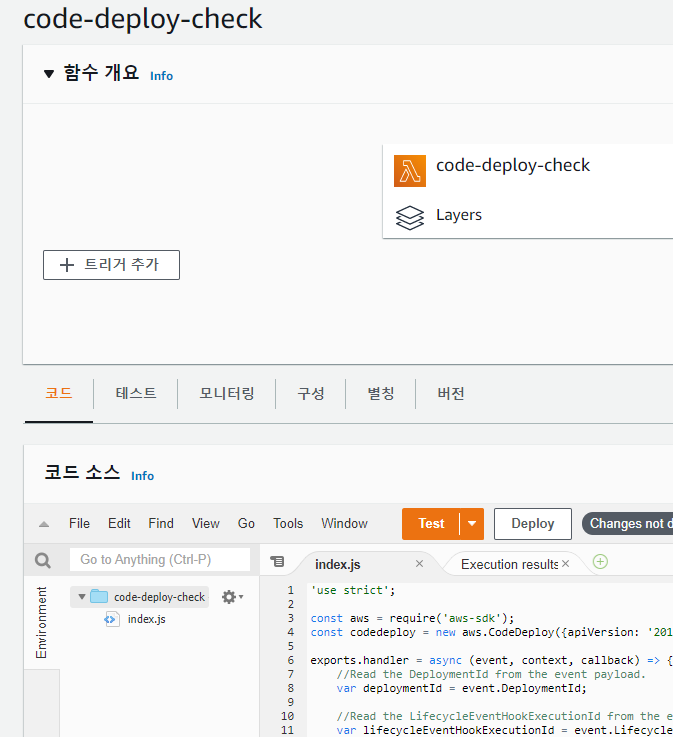Click the Go to Anything search field
The width and height of the screenshot is (673, 737).
tap(160, 560)
